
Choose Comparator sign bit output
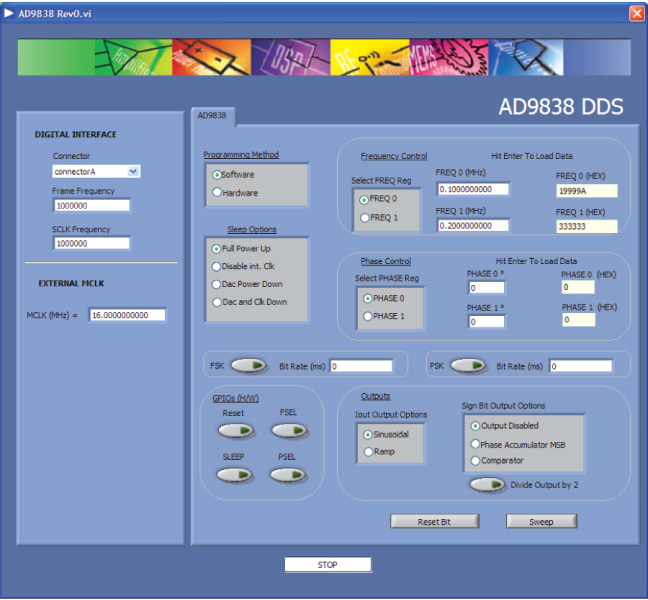click(475, 461)
